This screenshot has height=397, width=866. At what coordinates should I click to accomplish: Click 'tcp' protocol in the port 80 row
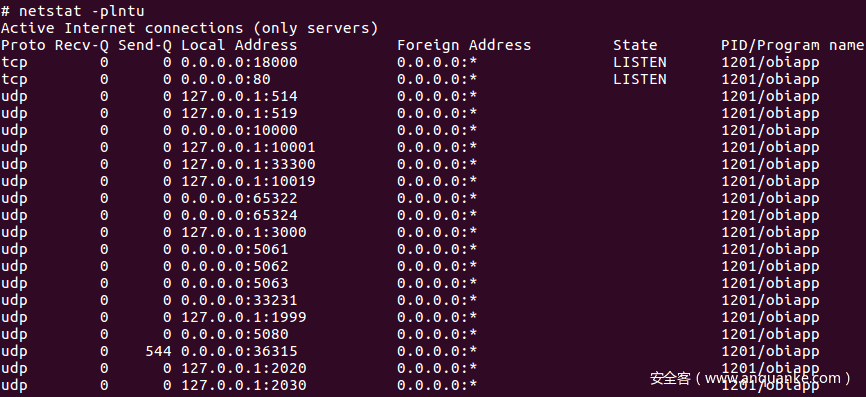pyautogui.click(x=14, y=80)
